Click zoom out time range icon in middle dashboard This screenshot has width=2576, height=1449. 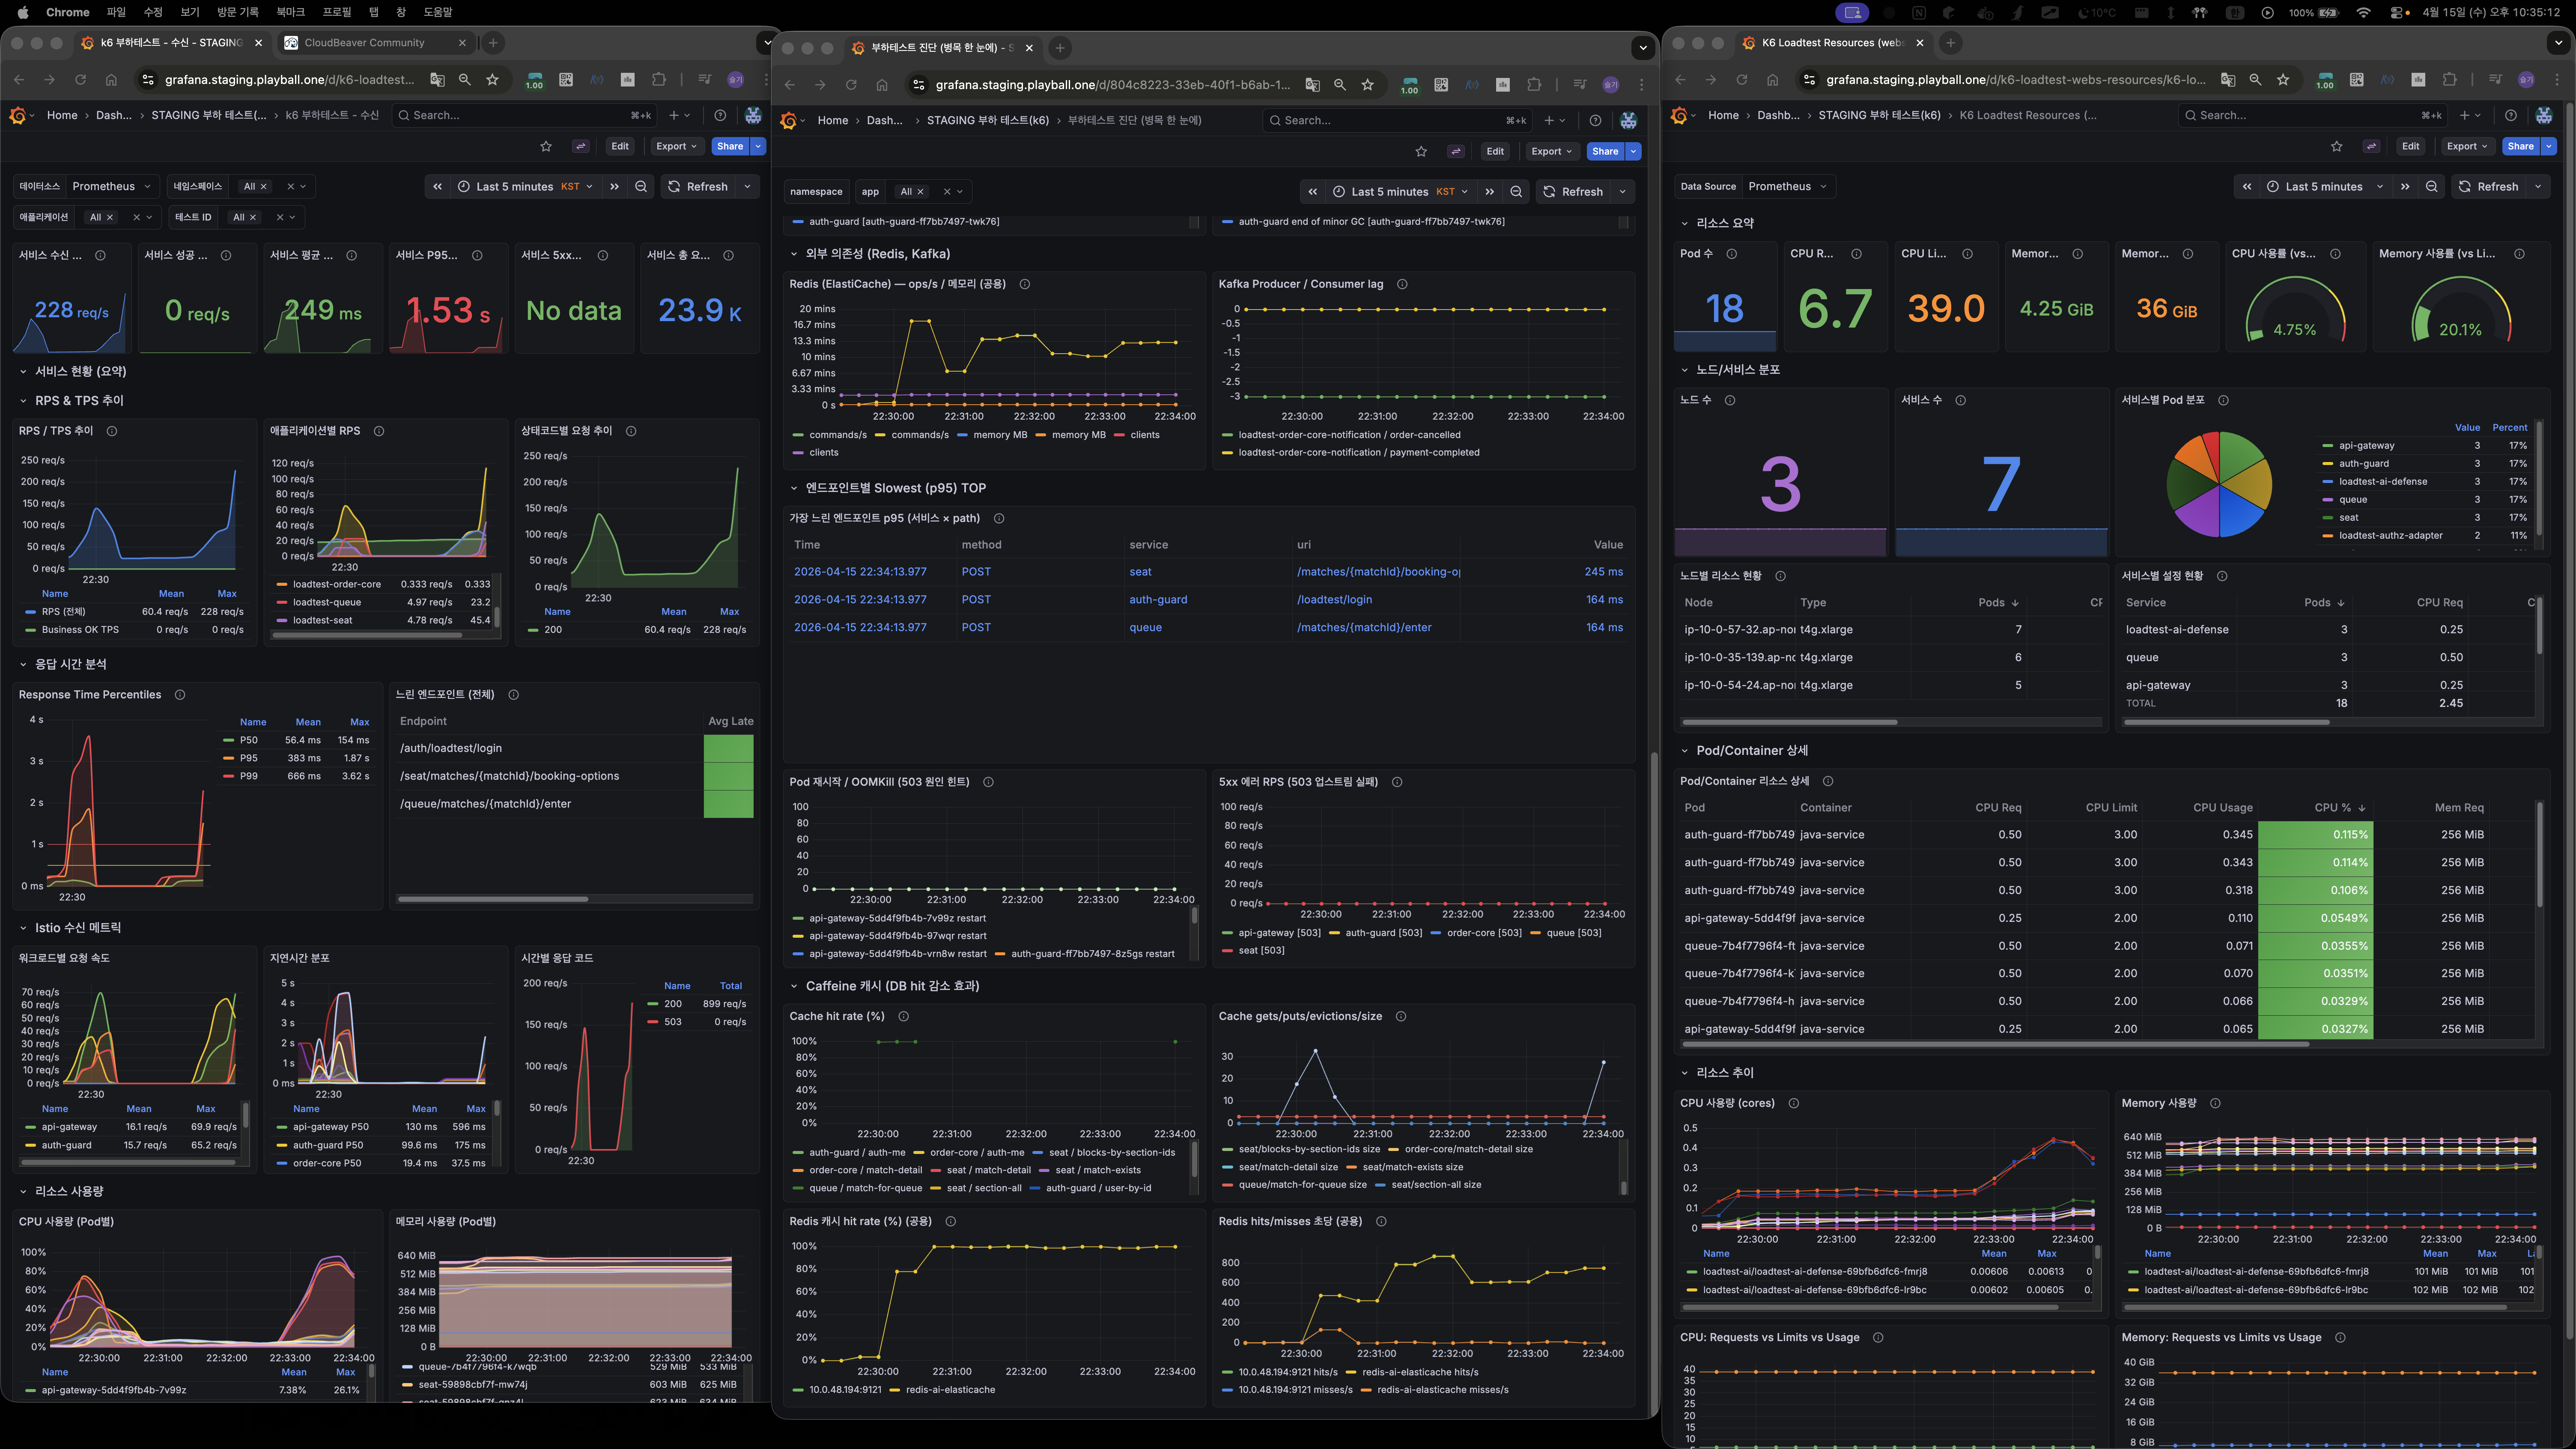(x=1516, y=192)
